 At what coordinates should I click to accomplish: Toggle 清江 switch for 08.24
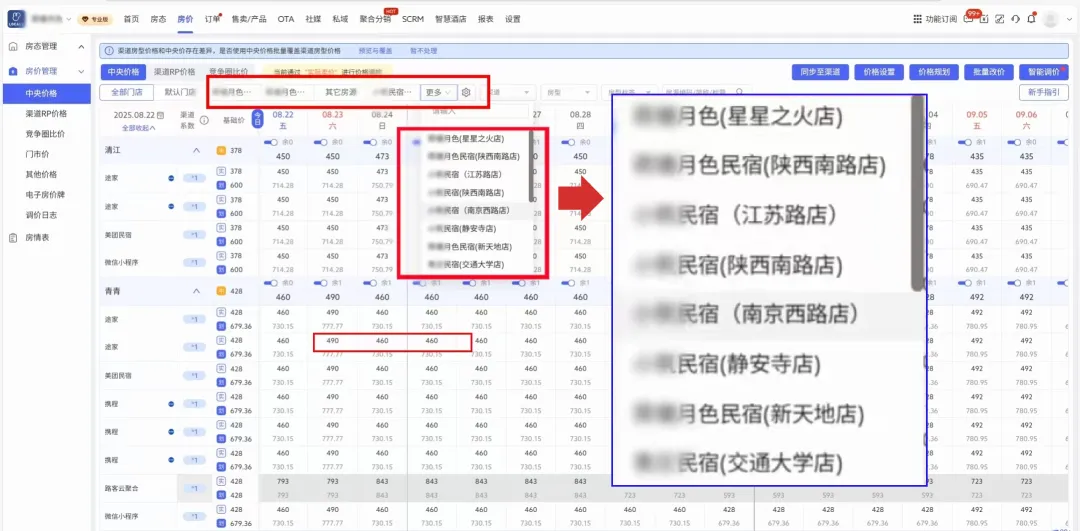click(x=370, y=142)
